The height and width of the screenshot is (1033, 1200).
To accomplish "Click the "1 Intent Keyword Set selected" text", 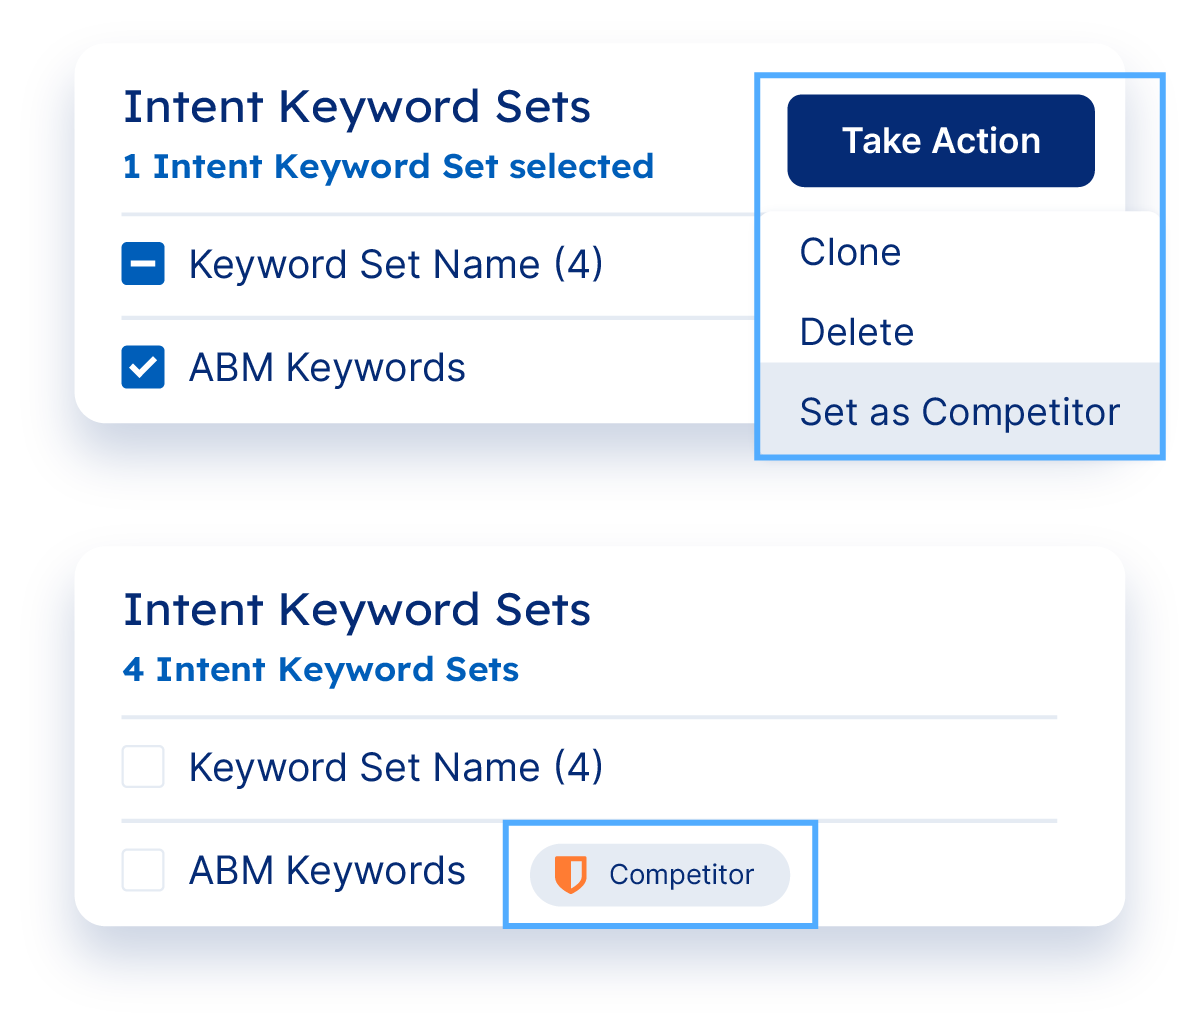I will tap(388, 166).
